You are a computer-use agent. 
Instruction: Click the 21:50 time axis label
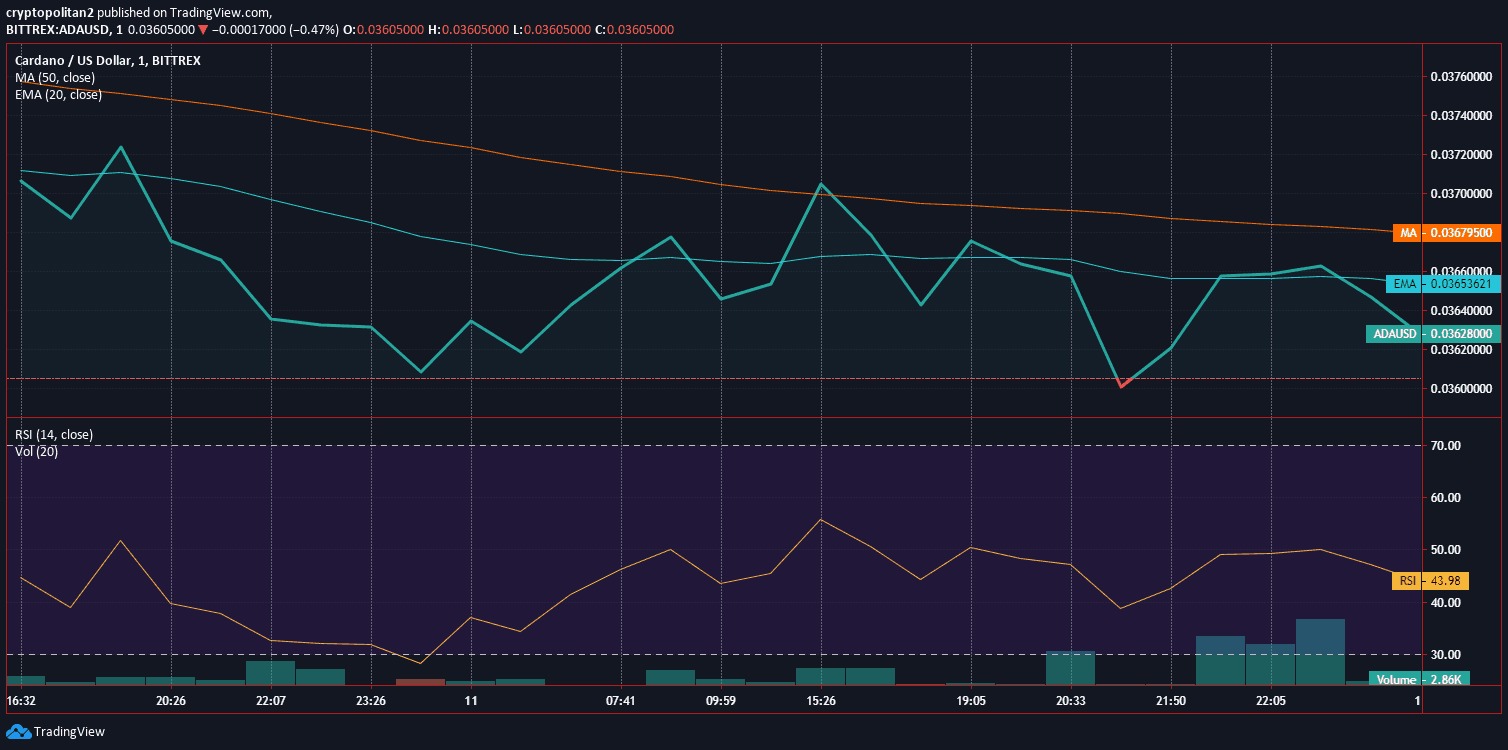pos(1171,701)
